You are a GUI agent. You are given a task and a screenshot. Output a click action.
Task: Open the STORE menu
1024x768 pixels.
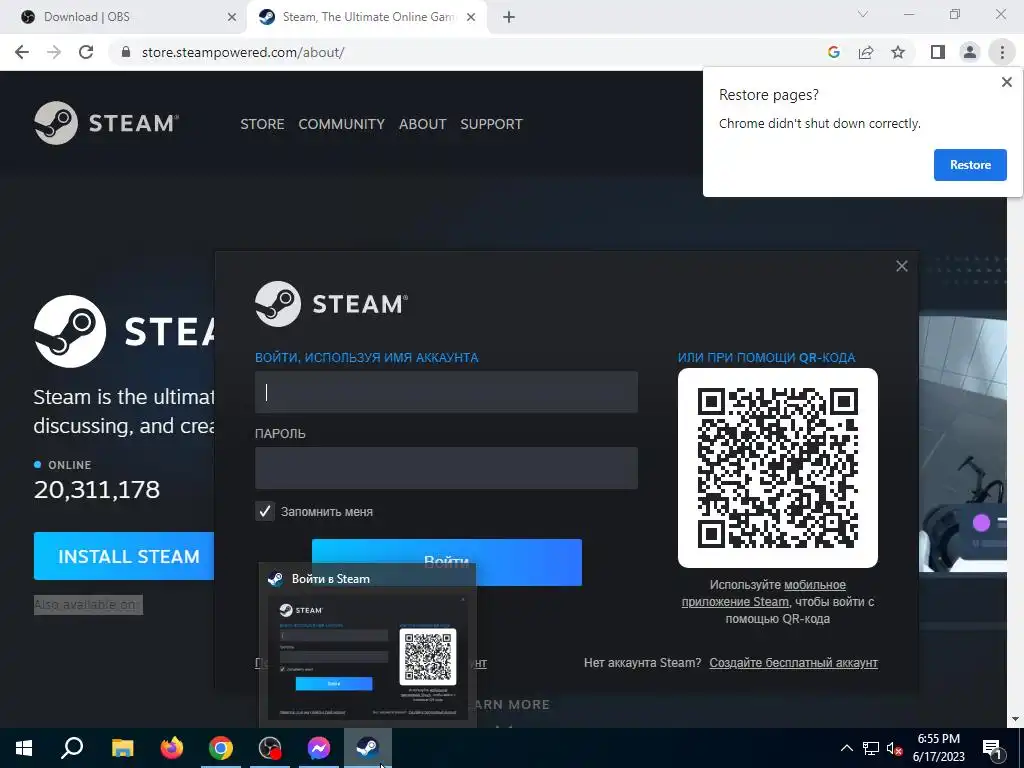point(262,124)
